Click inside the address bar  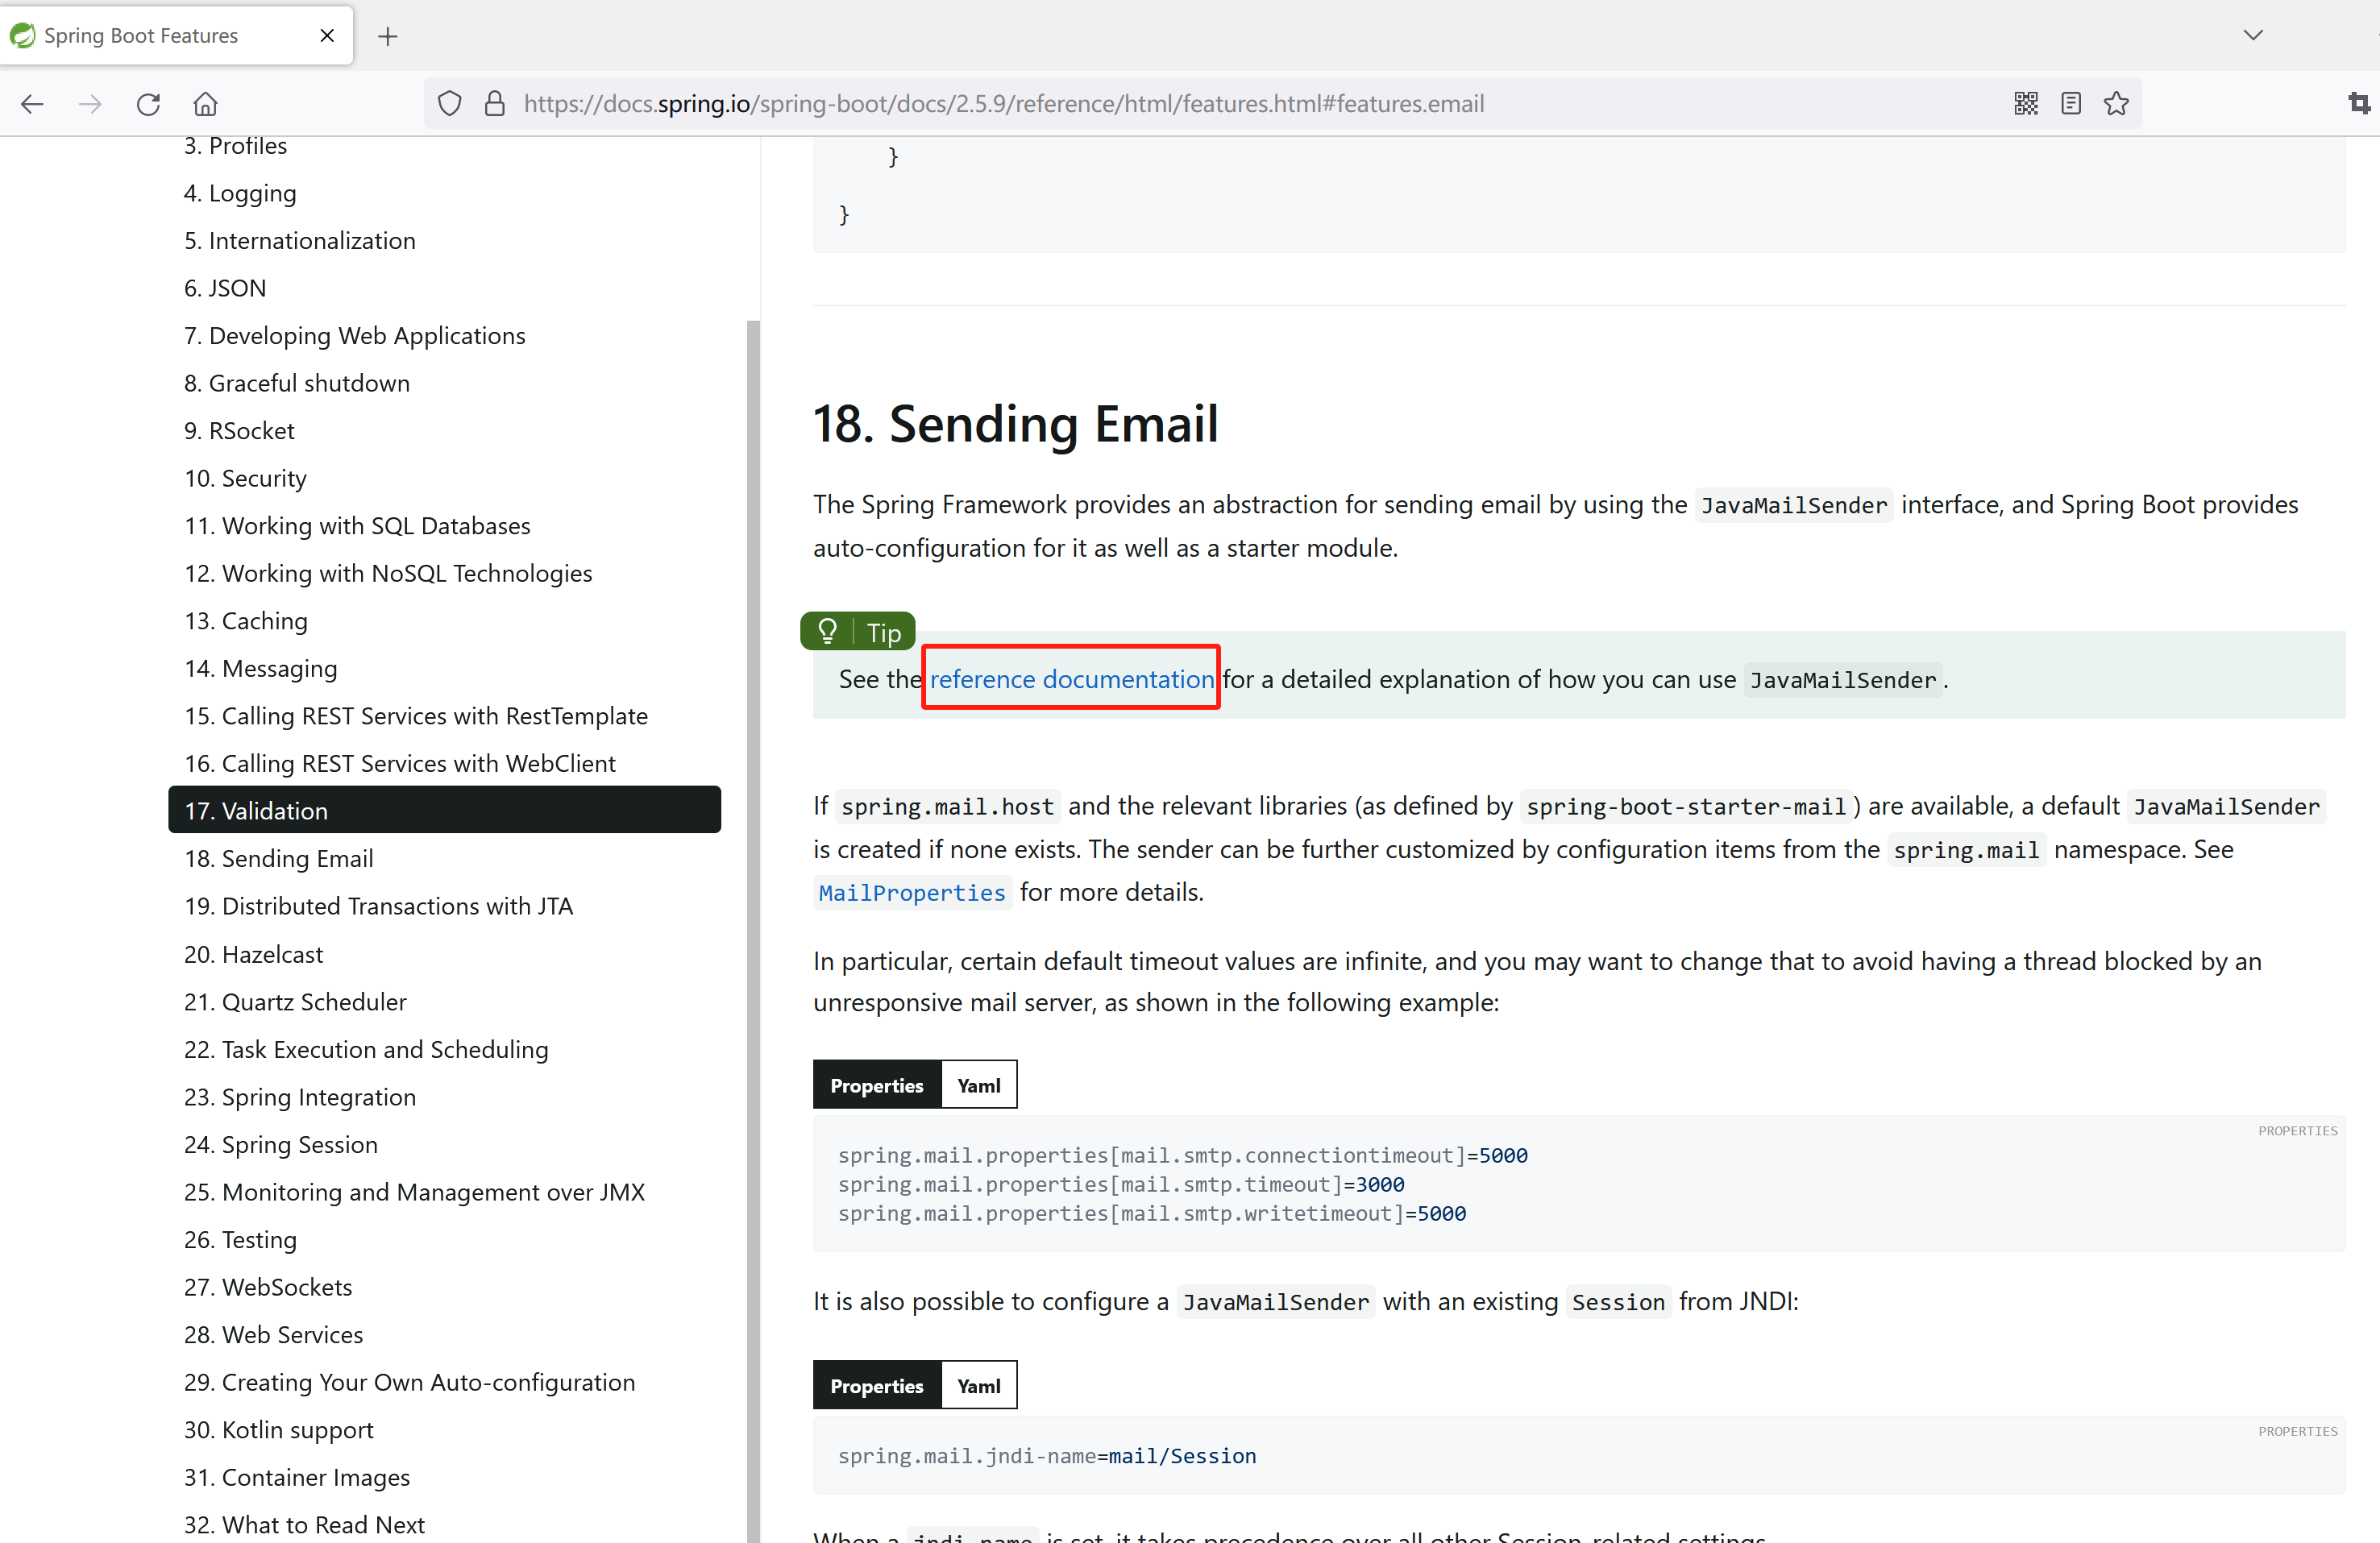click(x=1200, y=103)
